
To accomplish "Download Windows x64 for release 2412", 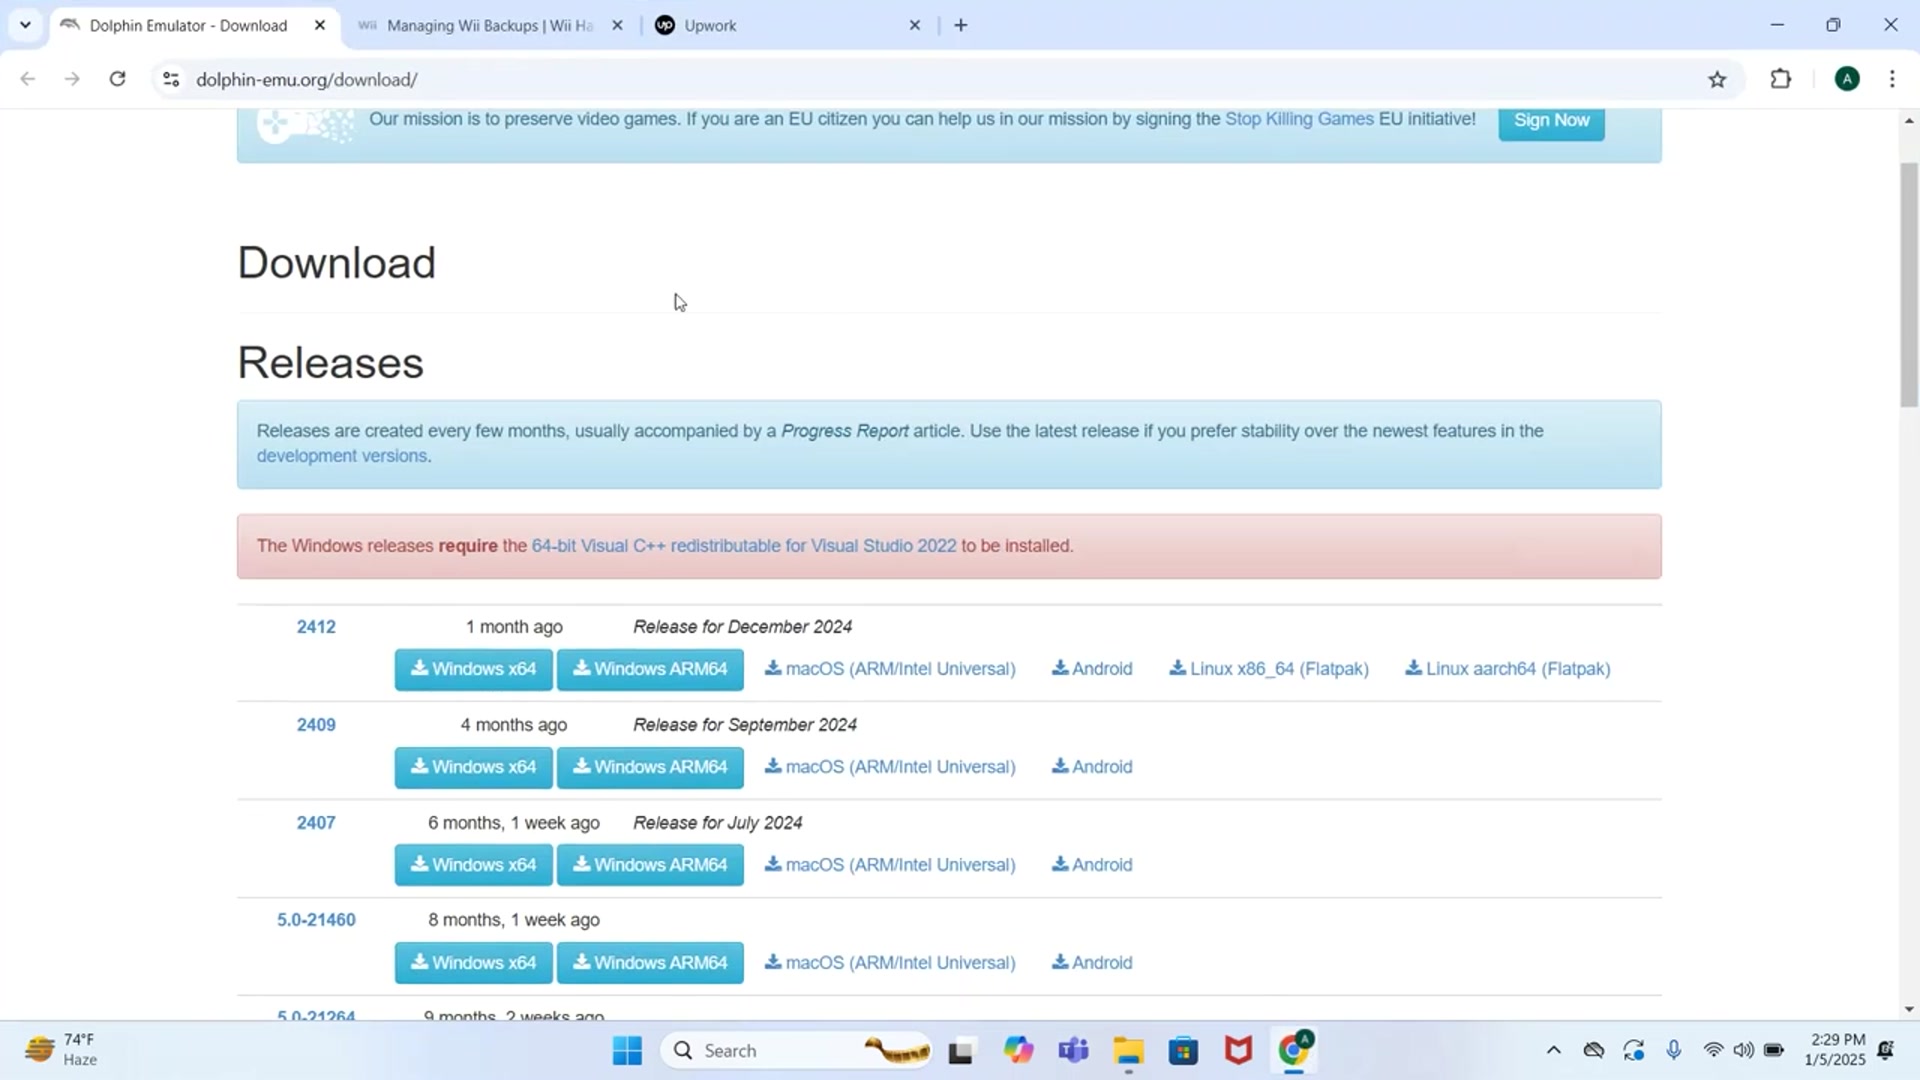I will (473, 669).
